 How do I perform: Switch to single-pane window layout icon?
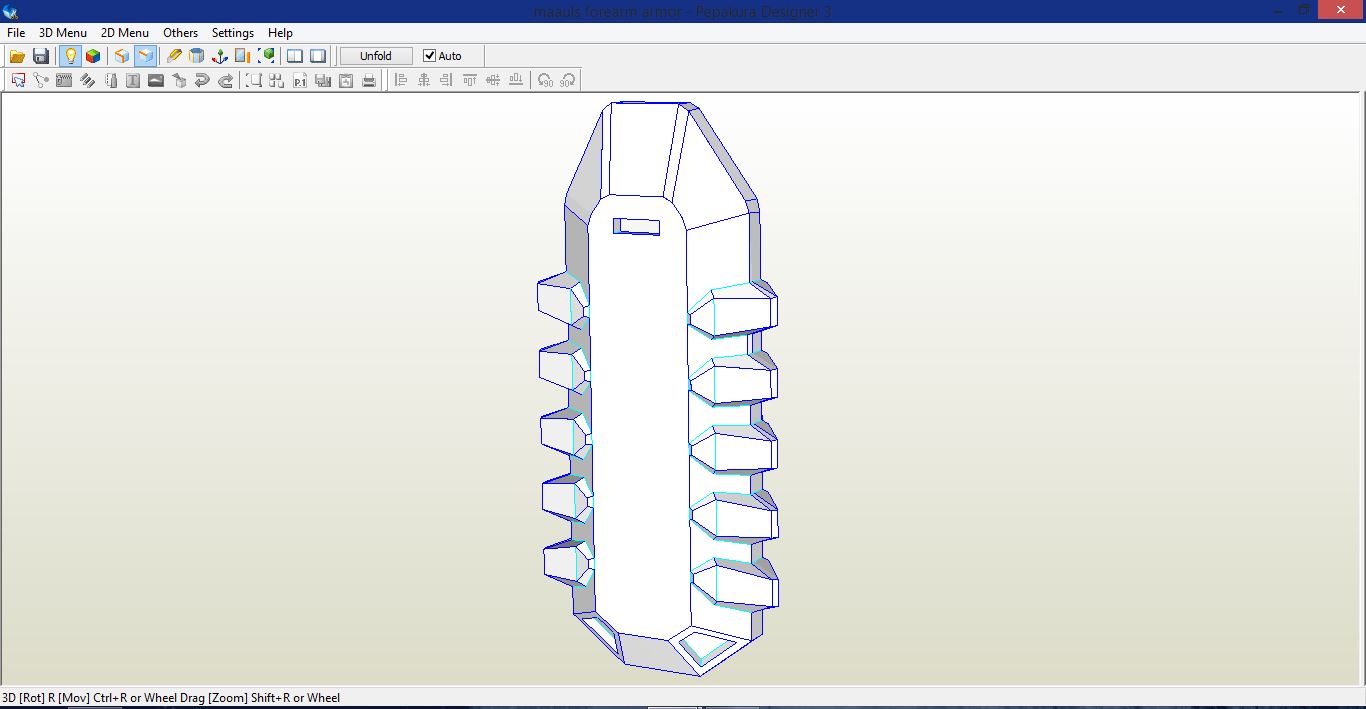(318, 56)
